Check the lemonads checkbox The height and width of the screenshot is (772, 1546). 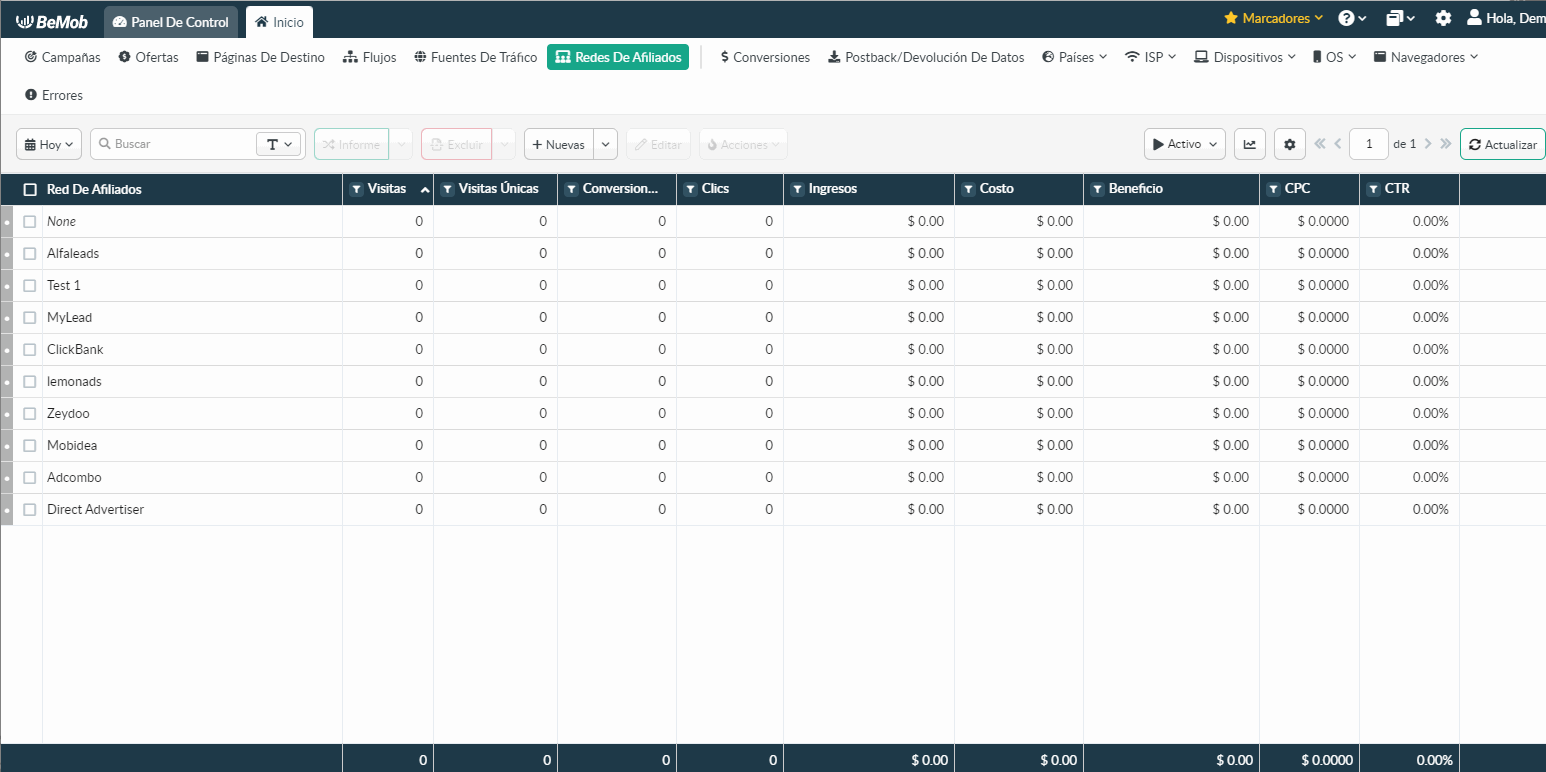30,382
